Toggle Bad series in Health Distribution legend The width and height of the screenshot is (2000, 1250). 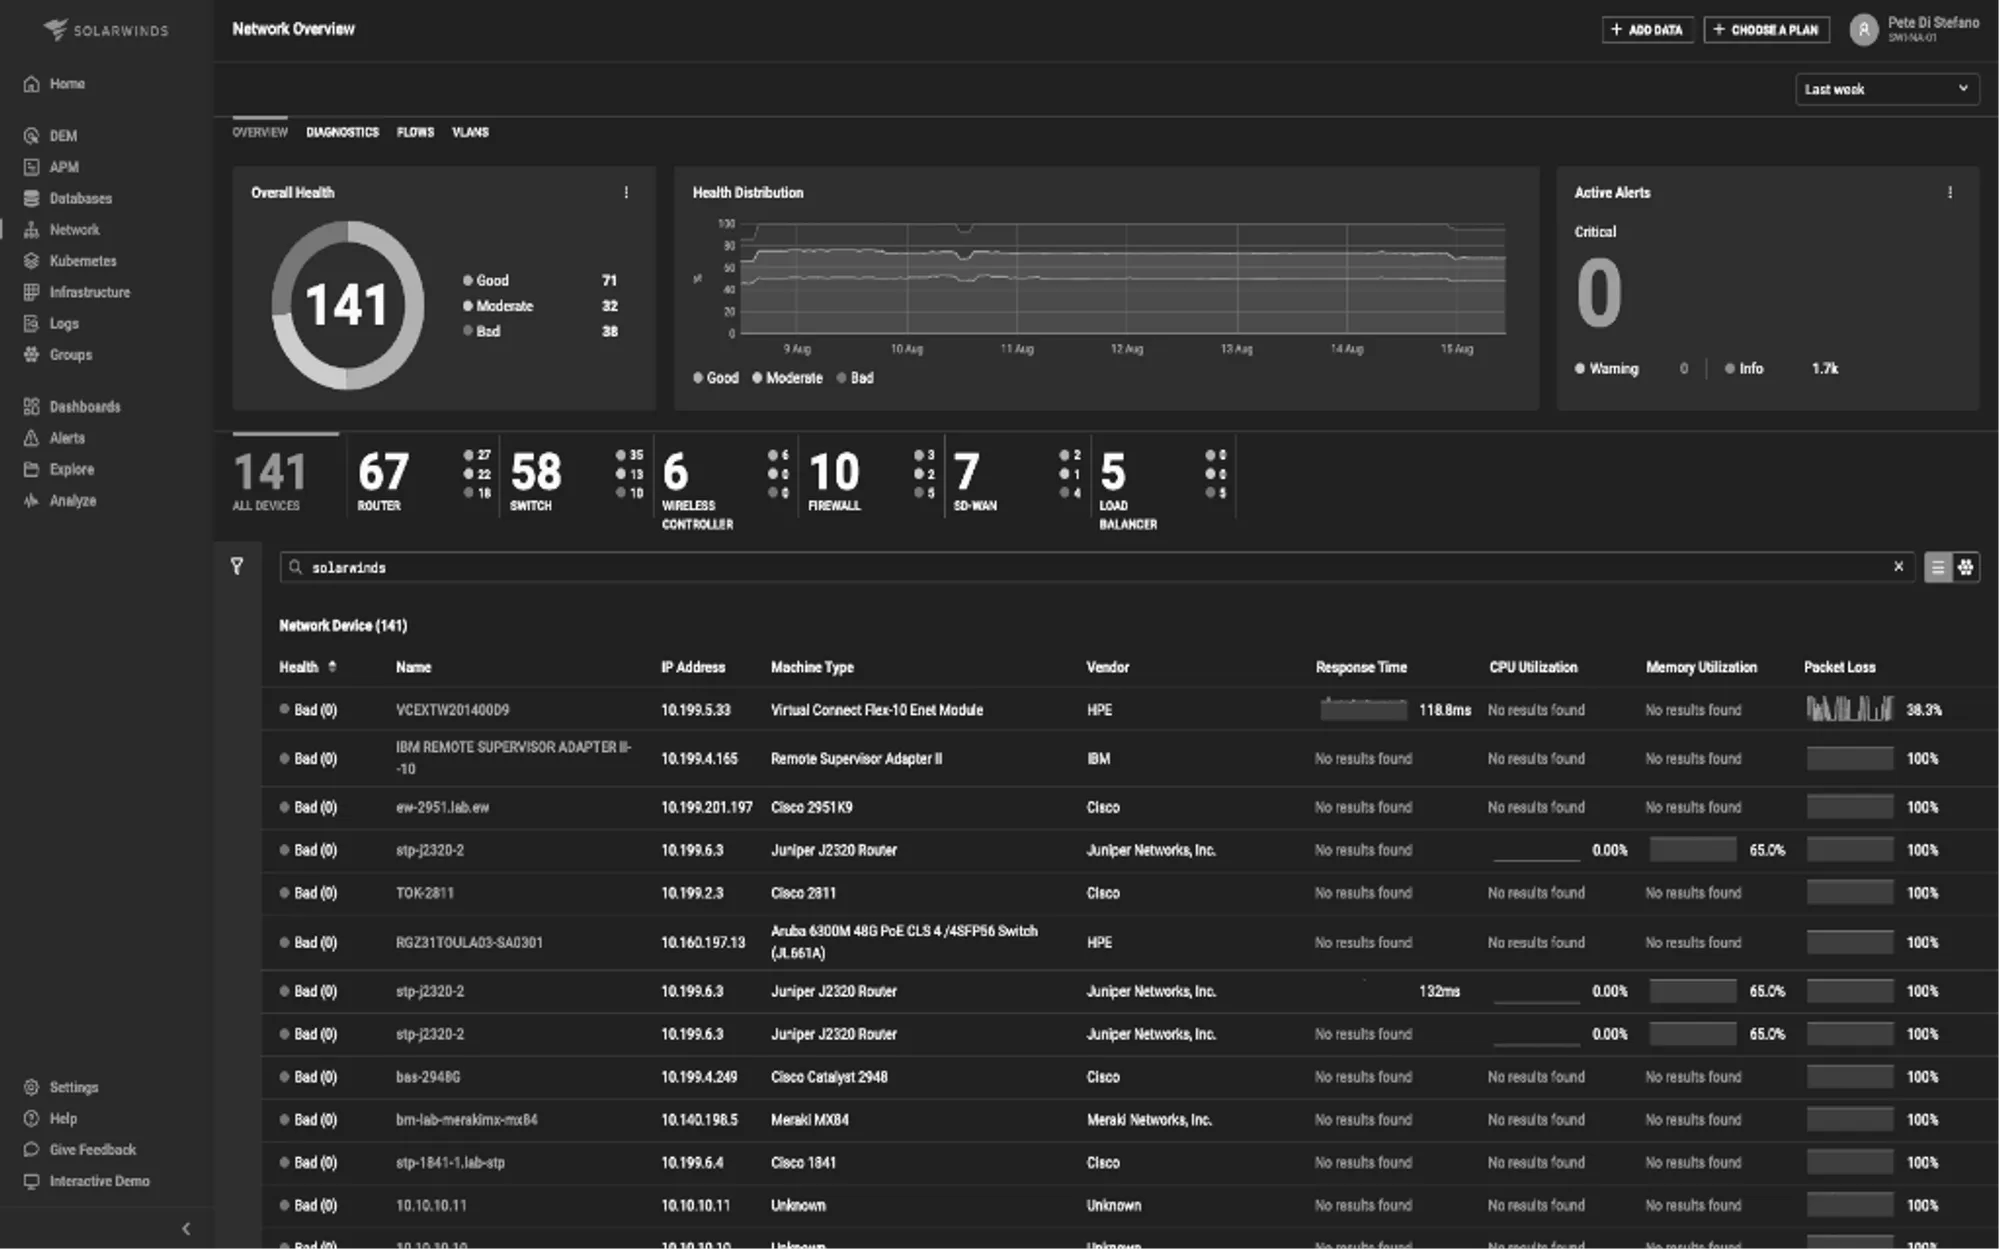[855, 378]
